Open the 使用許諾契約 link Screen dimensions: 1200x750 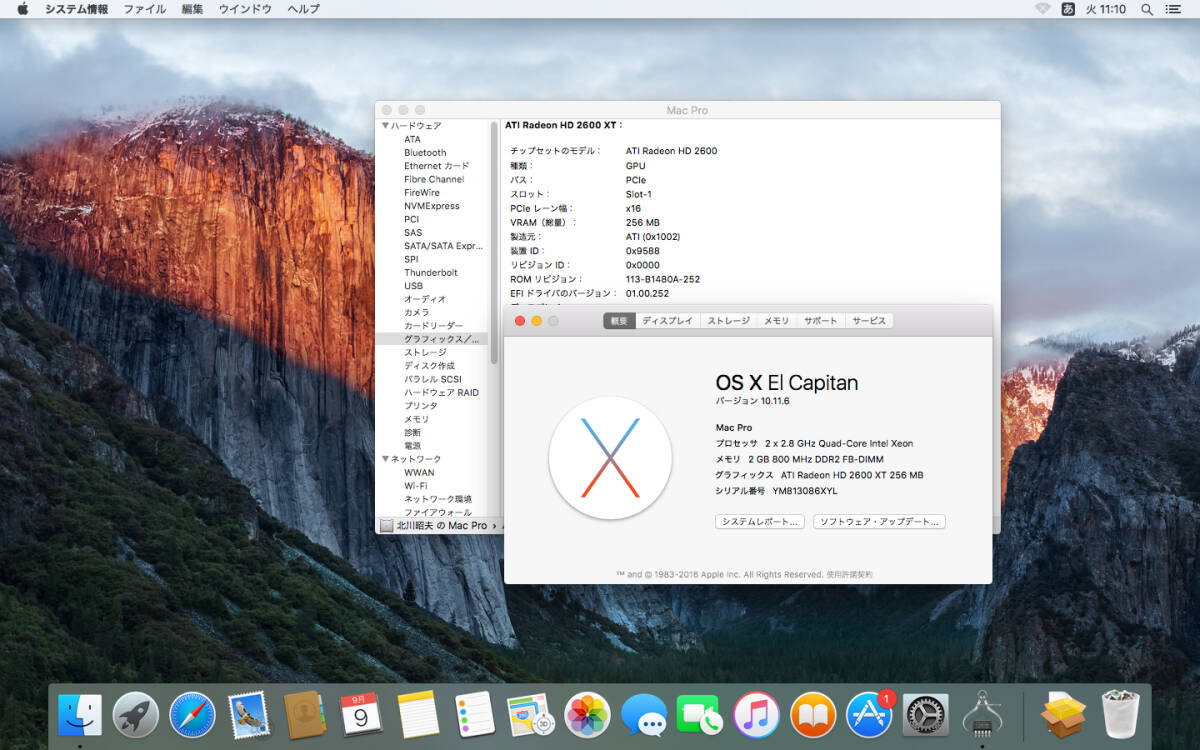(x=849, y=575)
